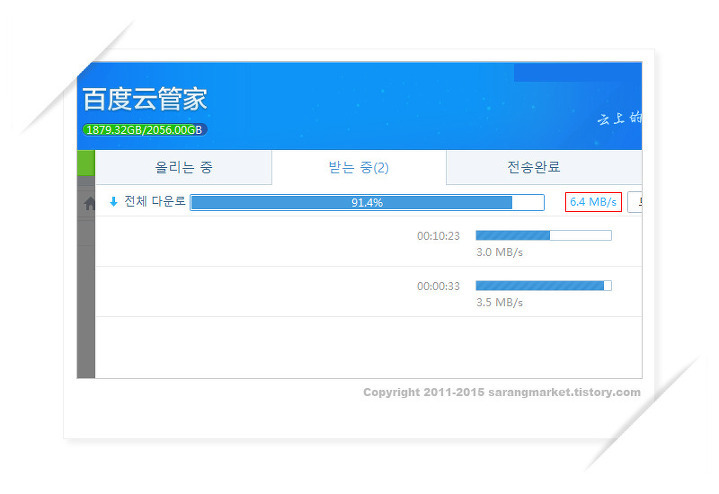
Task: Switch to the 올리는 중 upload tab
Action: pyautogui.click(x=183, y=167)
